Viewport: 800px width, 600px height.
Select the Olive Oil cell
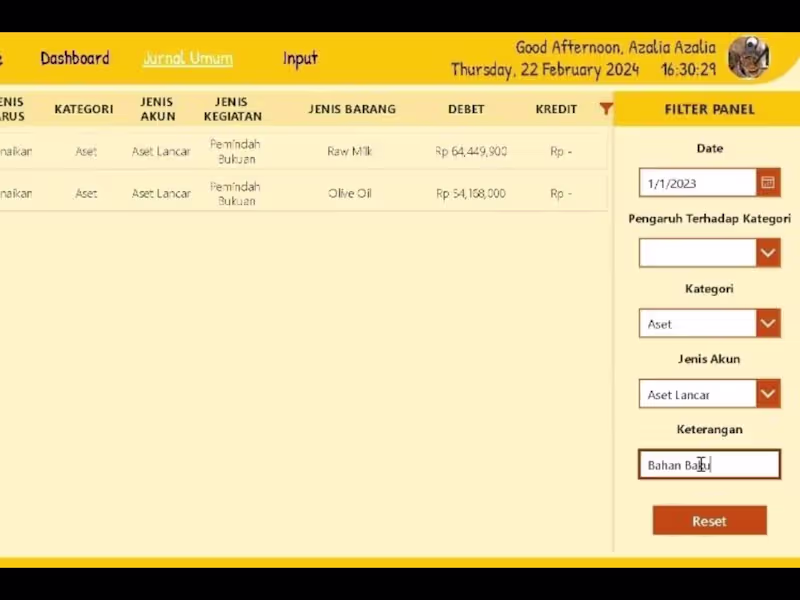350,193
